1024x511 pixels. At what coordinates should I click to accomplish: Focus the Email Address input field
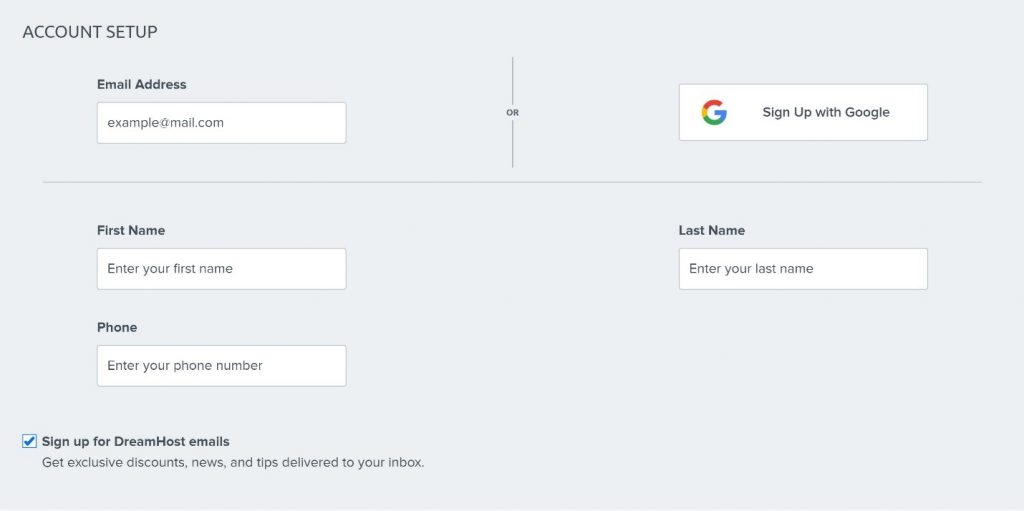point(221,123)
